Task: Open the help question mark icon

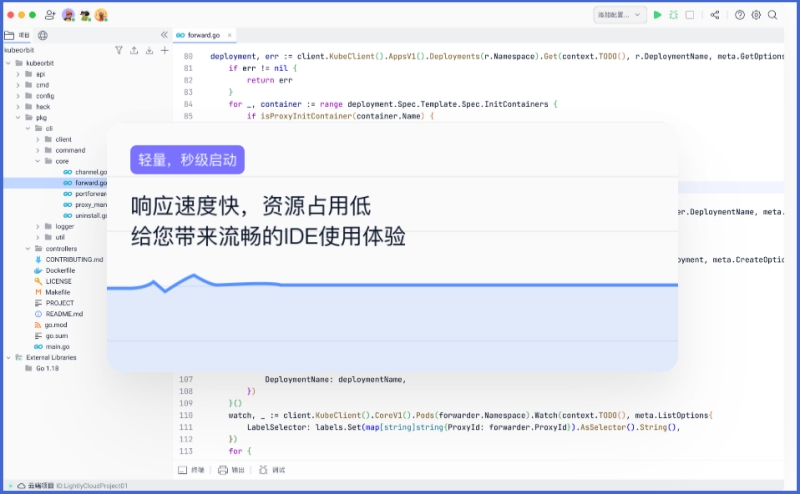Action: (740, 15)
